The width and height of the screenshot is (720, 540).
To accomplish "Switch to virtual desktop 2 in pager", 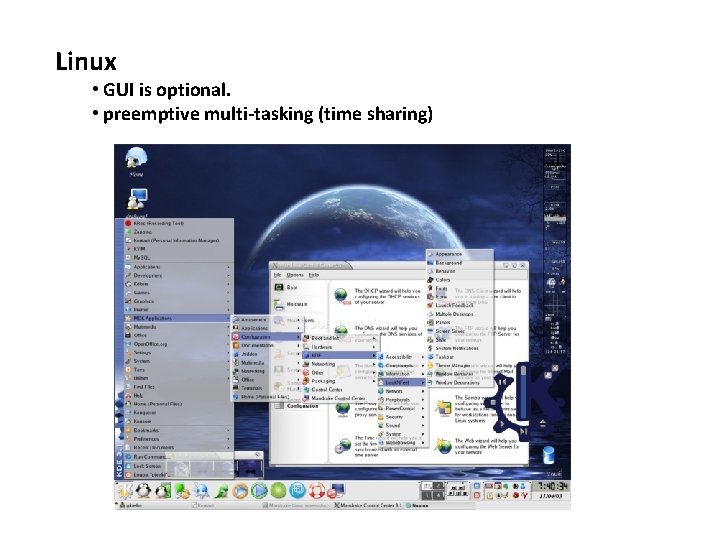I will (x=439, y=486).
